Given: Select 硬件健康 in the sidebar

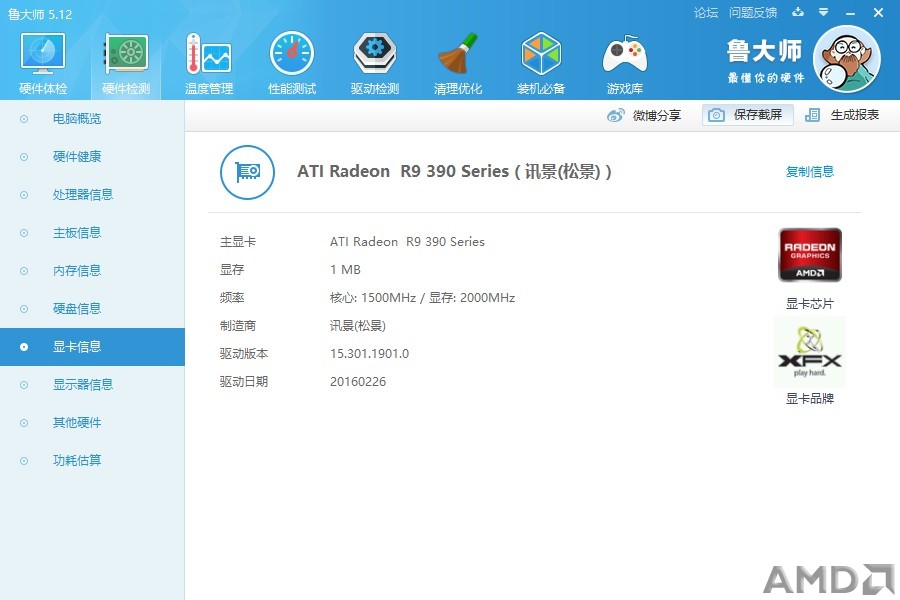Looking at the screenshot, I should [92, 157].
